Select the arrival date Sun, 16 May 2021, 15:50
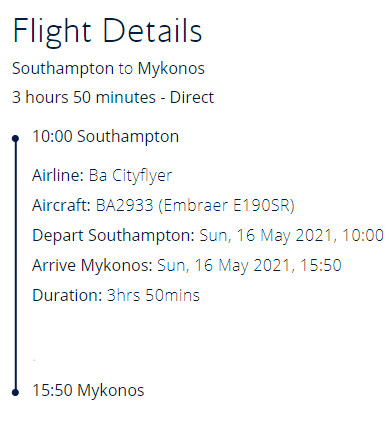This screenshot has height=421, width=389. click(x=249, y=266)
